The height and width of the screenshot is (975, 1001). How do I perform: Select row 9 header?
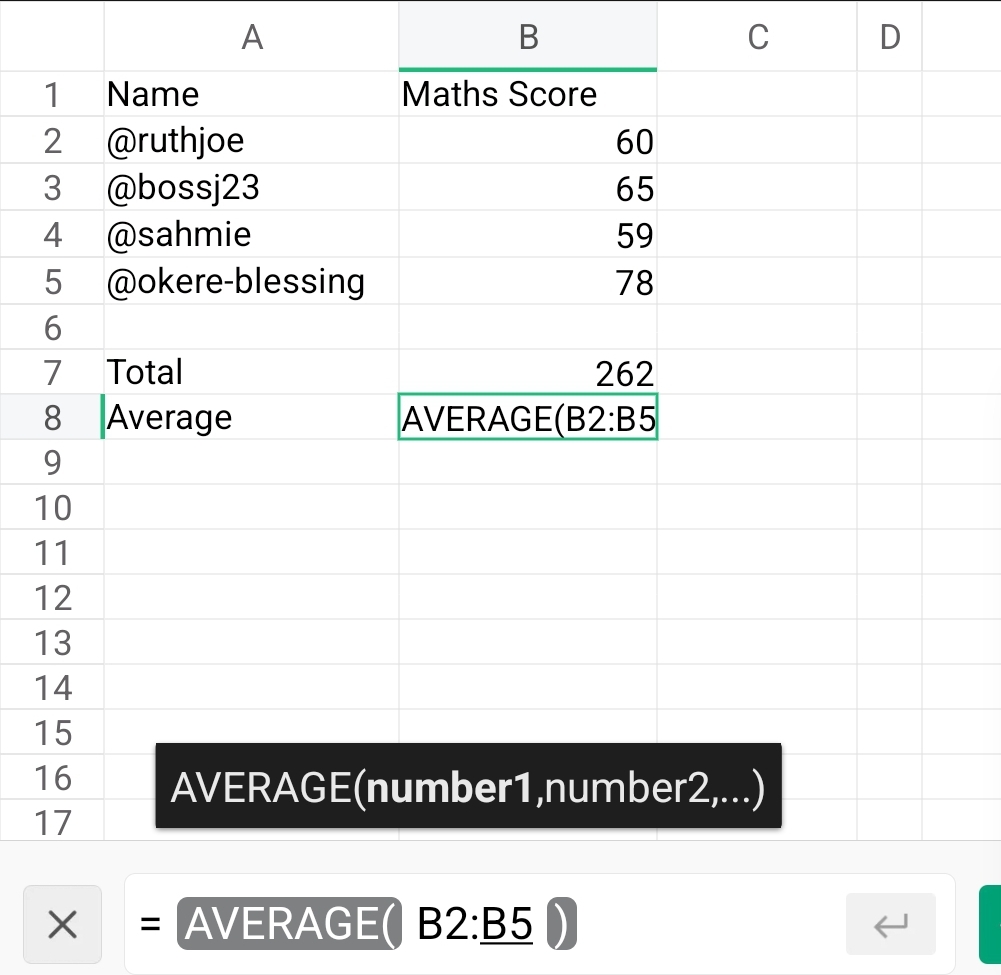click(x=52, y=462)
